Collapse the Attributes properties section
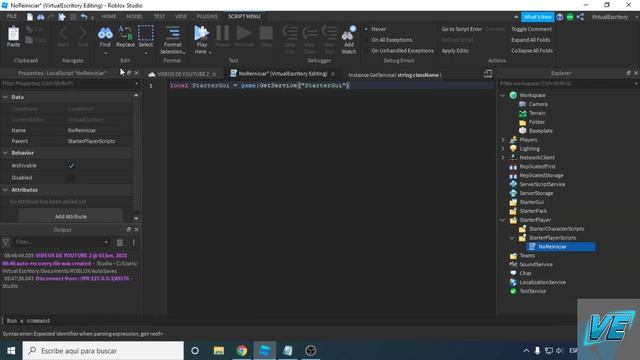The width and height of the screenshot is (640, 360). (x=5, y=190)
